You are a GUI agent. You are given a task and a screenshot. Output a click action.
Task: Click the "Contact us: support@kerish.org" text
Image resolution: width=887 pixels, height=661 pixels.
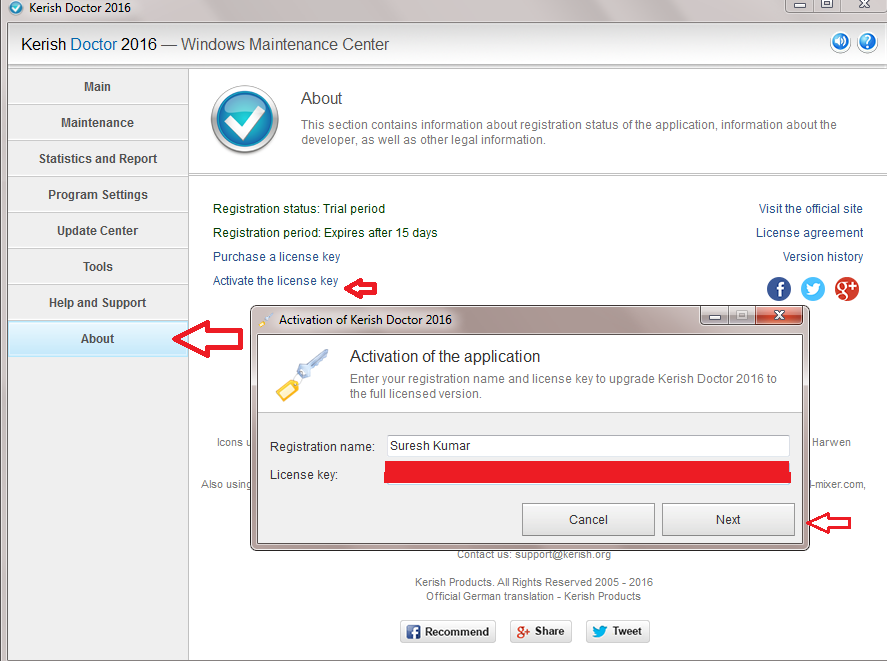pyautogui.click(x=534, y=555)
